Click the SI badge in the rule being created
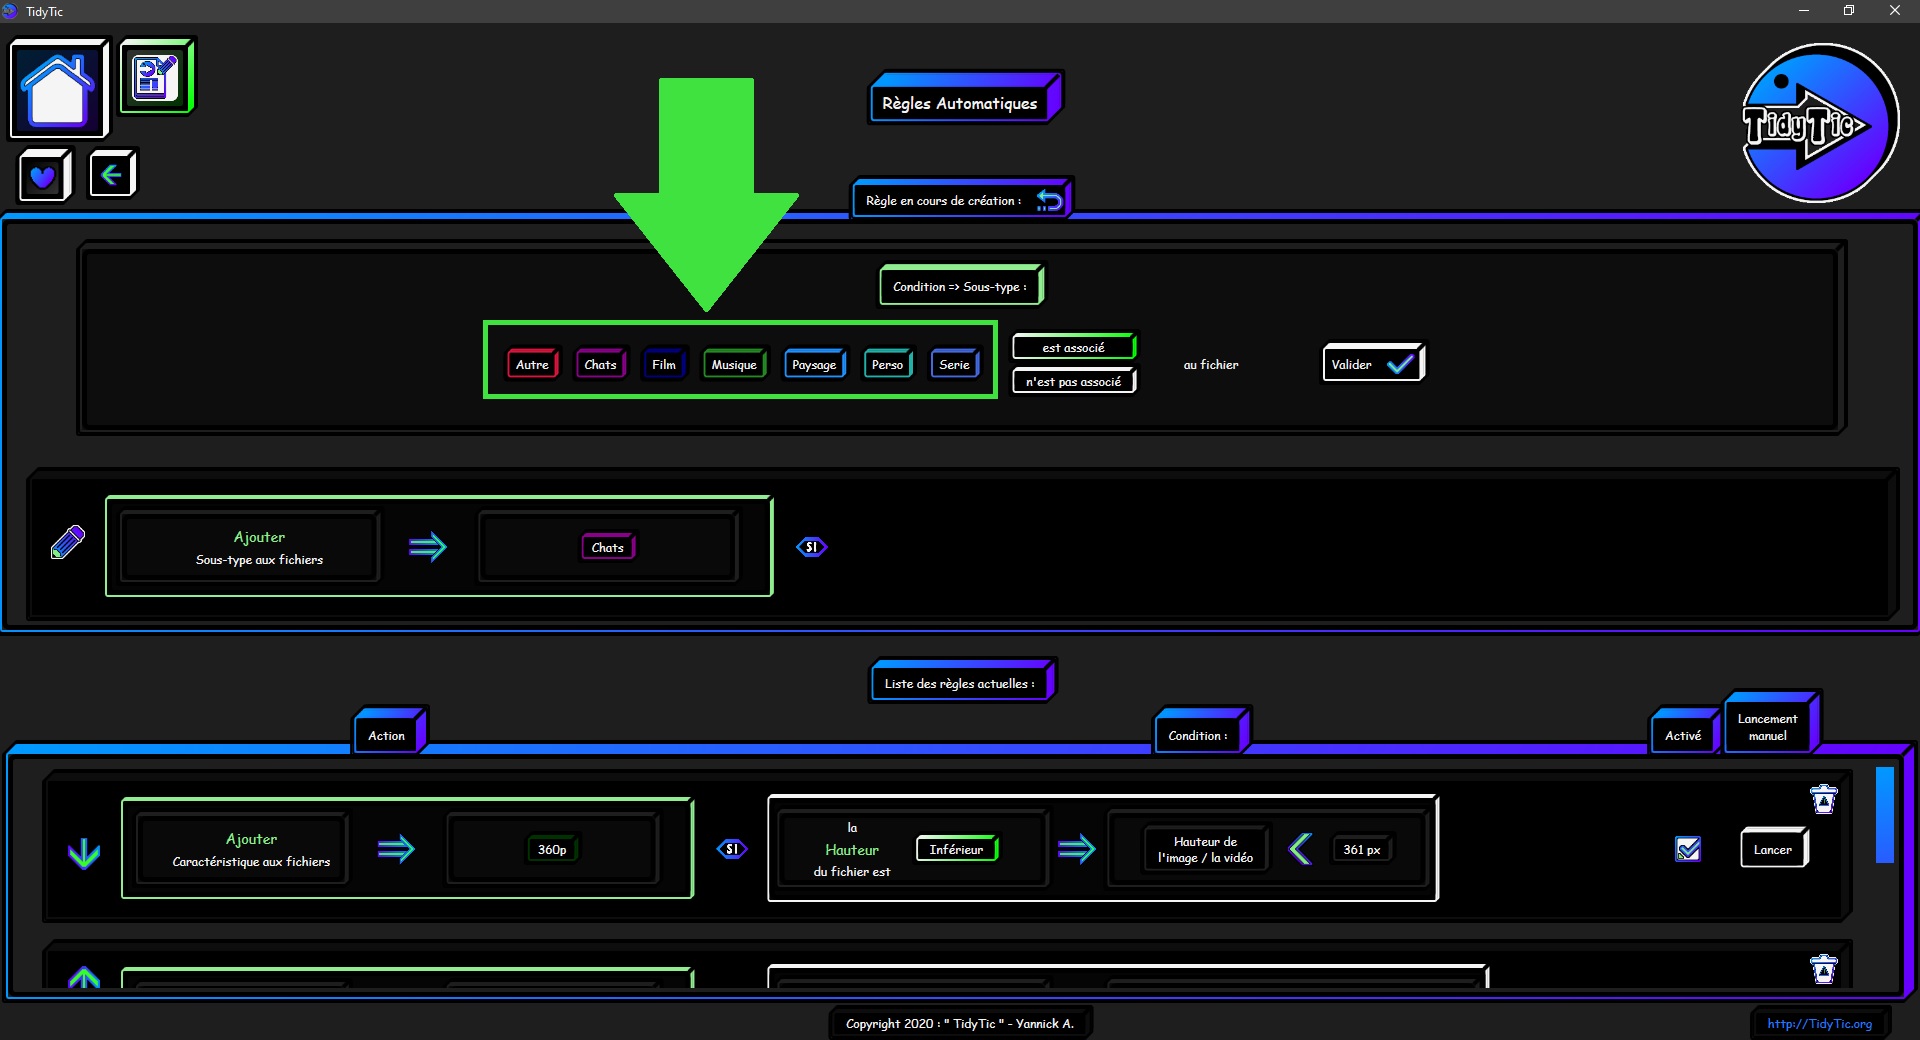The width and height of the screenshot is (1920, 1040). tap(812, 547)
